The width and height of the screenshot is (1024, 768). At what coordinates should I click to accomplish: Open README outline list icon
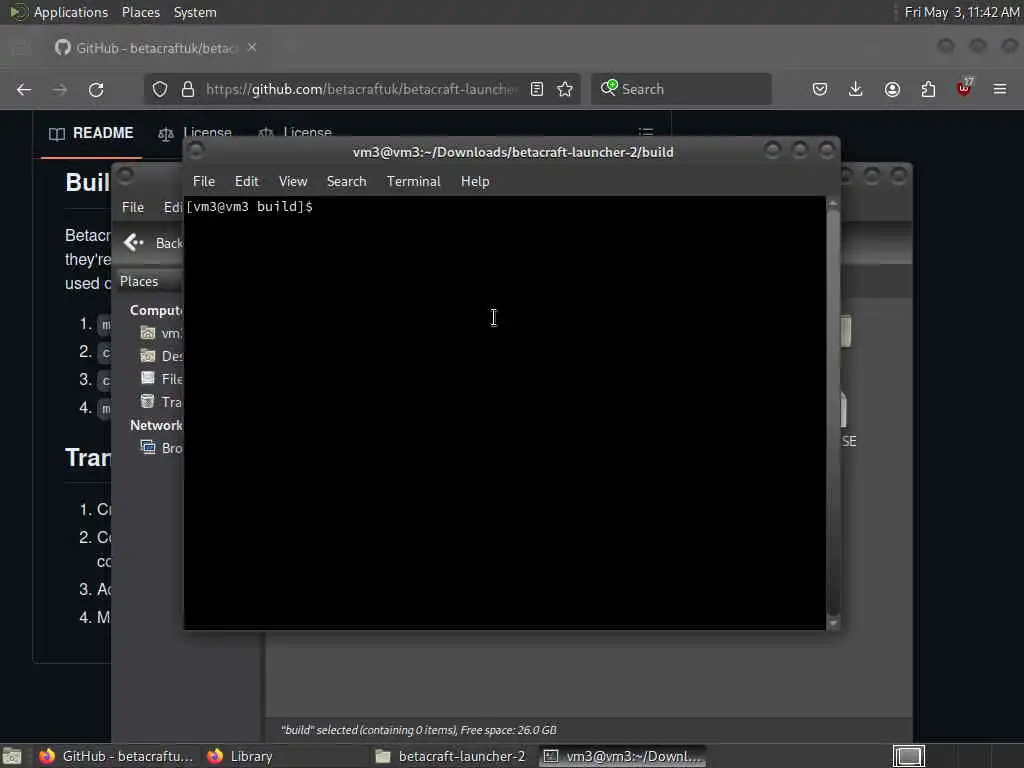[x=646, y=132]
